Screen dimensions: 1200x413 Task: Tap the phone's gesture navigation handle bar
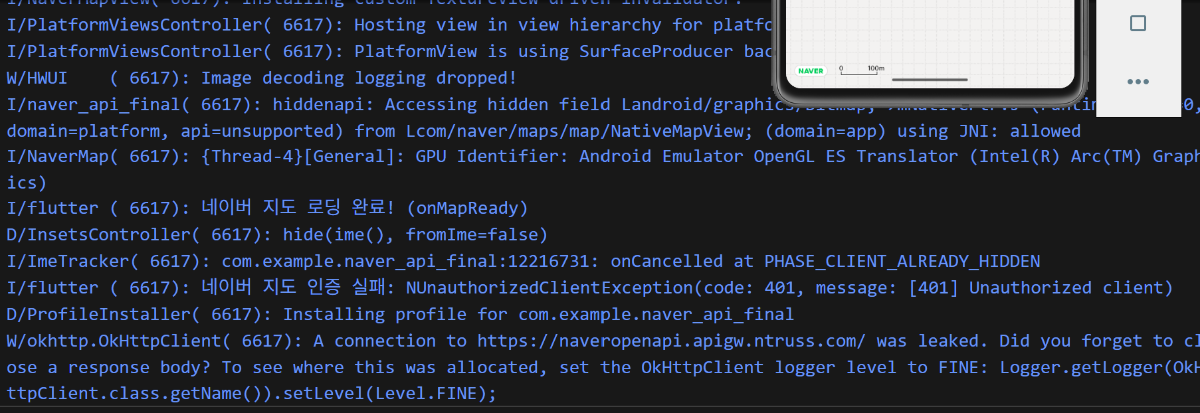pos(929,79)
